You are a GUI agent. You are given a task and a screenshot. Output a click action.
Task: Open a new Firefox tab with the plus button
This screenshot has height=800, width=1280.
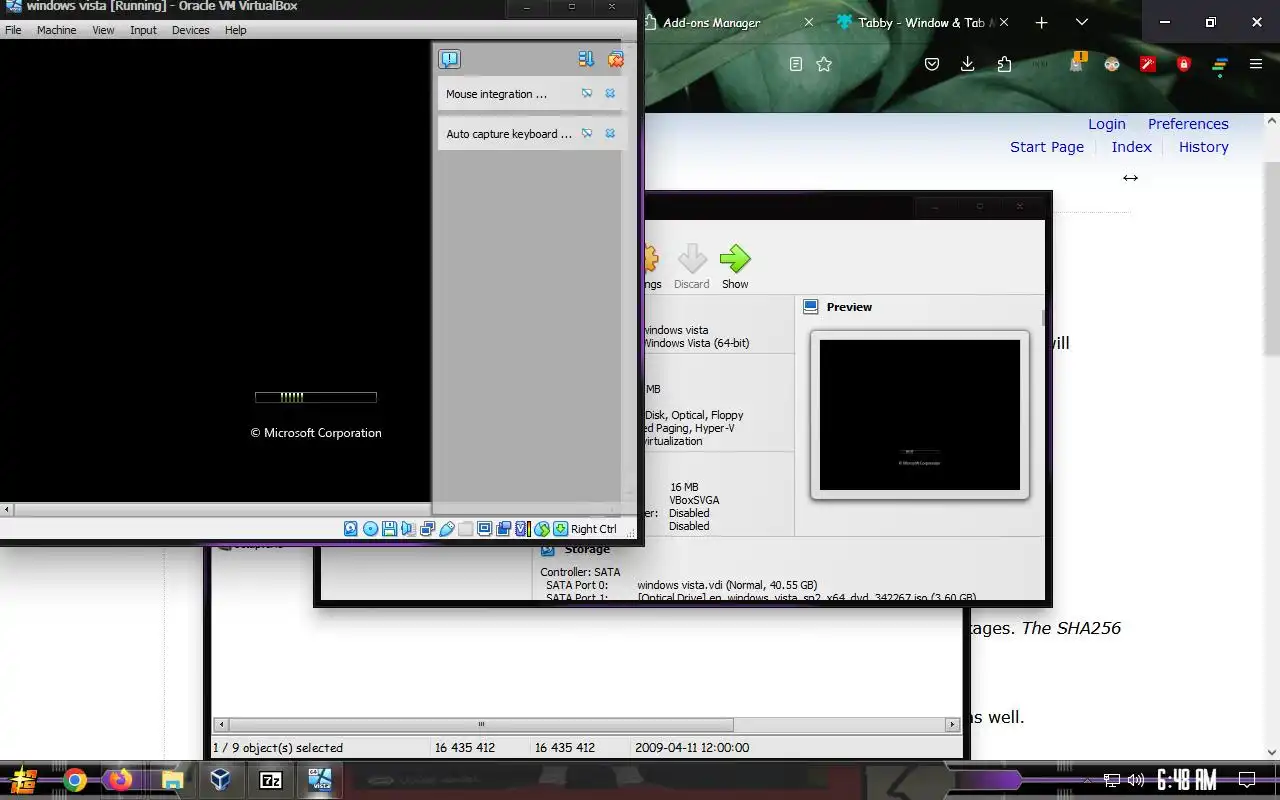click(1041, 22)
